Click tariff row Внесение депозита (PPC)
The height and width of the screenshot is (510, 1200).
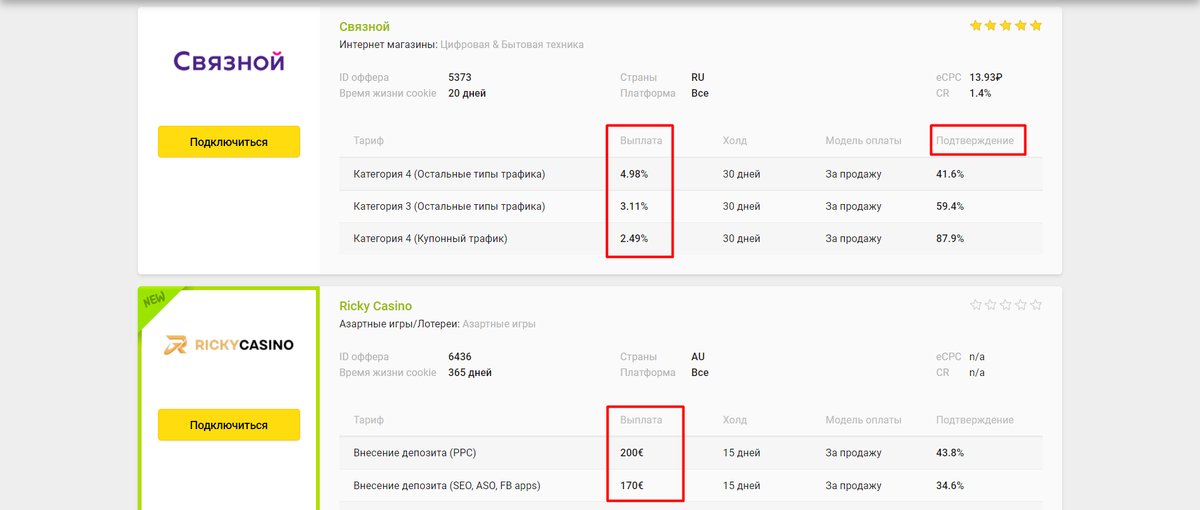click(690, 453)
